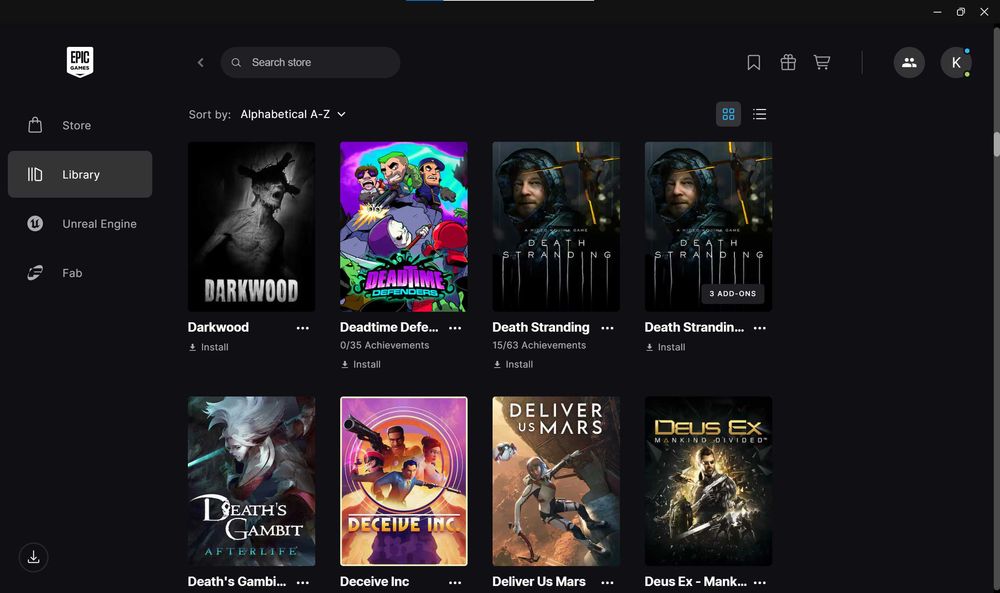Screen dimensions: 1000x593
Task: Click the 15/63 Achievements text
Action: click(539, 345)
